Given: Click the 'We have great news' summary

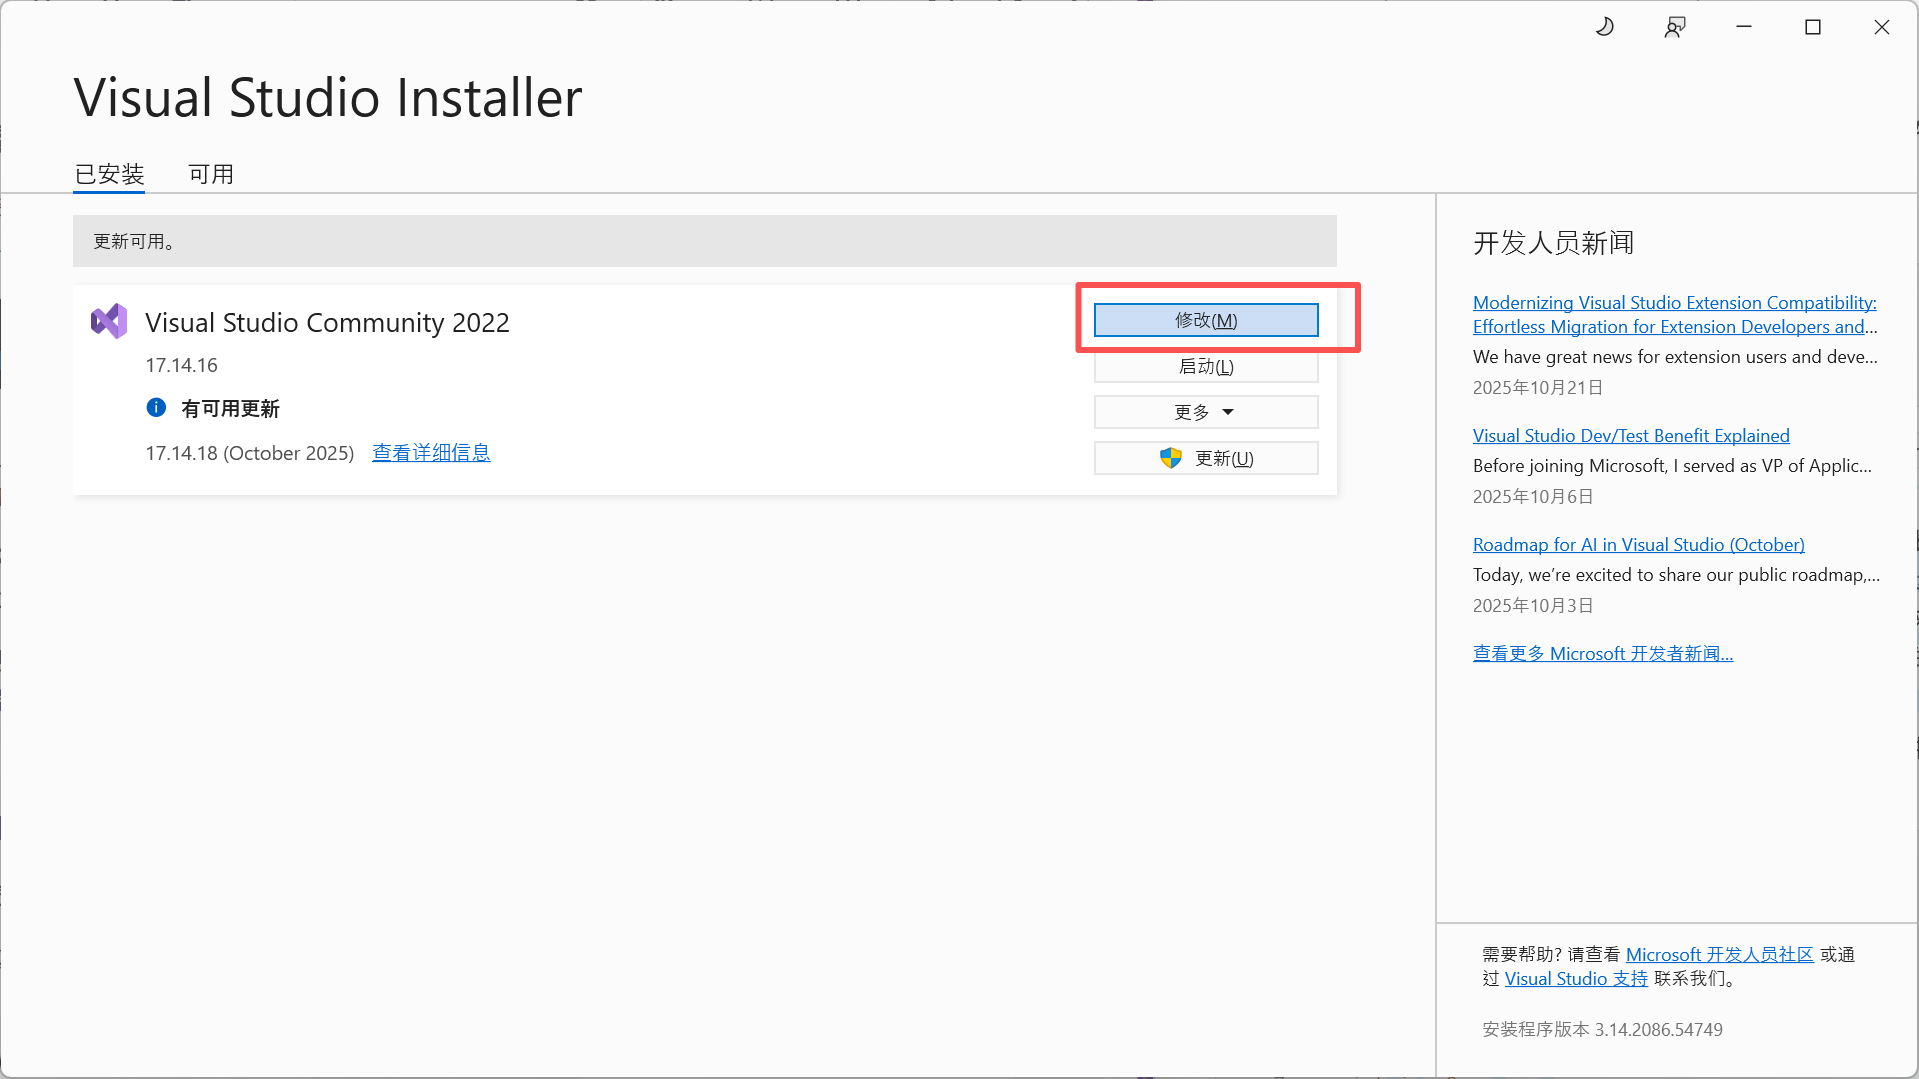Looking at the screenshot, I should 1675,357.
